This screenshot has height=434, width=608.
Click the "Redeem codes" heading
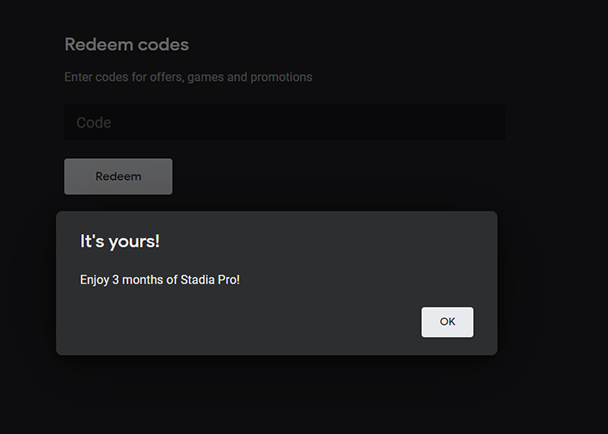[x=126, y=45]
